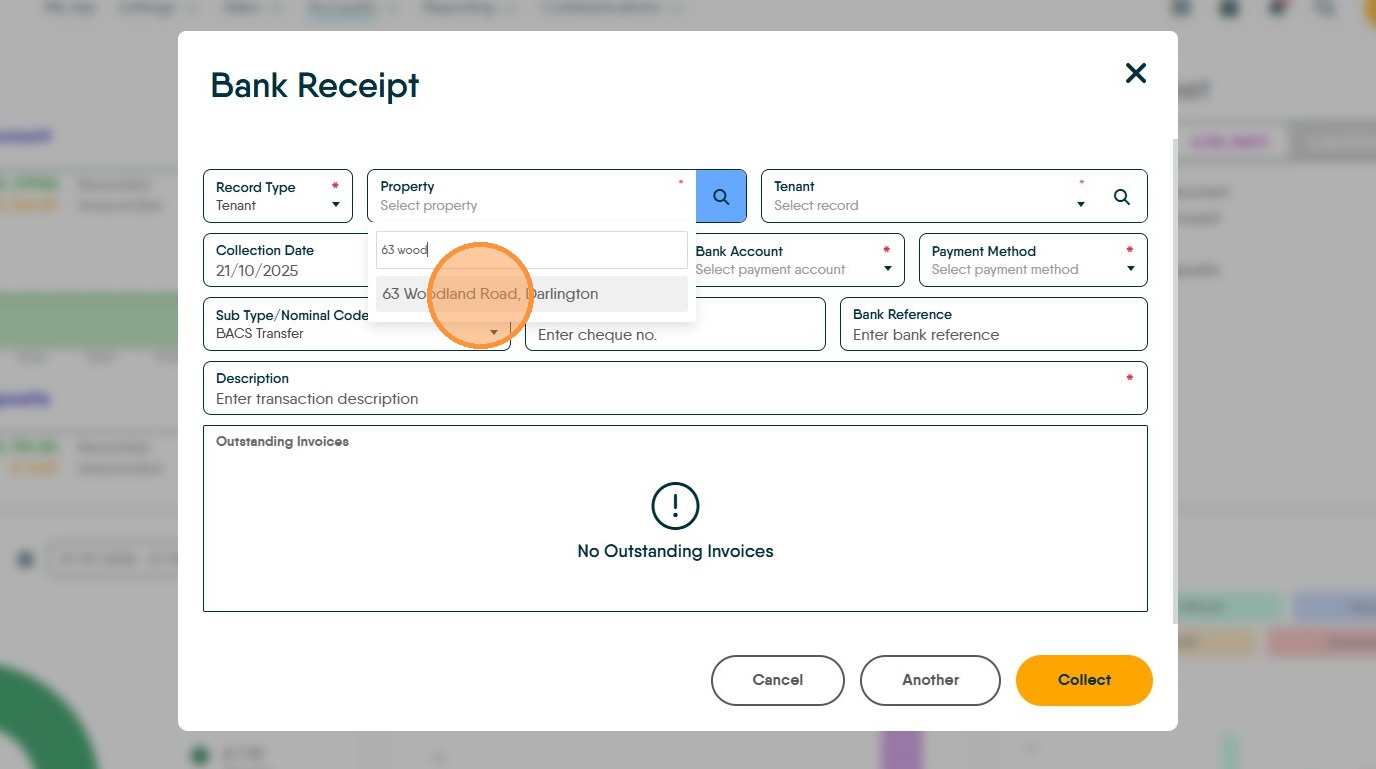Click the Another button
This screenshot has height=769, width=1376.
click(930, 680)
